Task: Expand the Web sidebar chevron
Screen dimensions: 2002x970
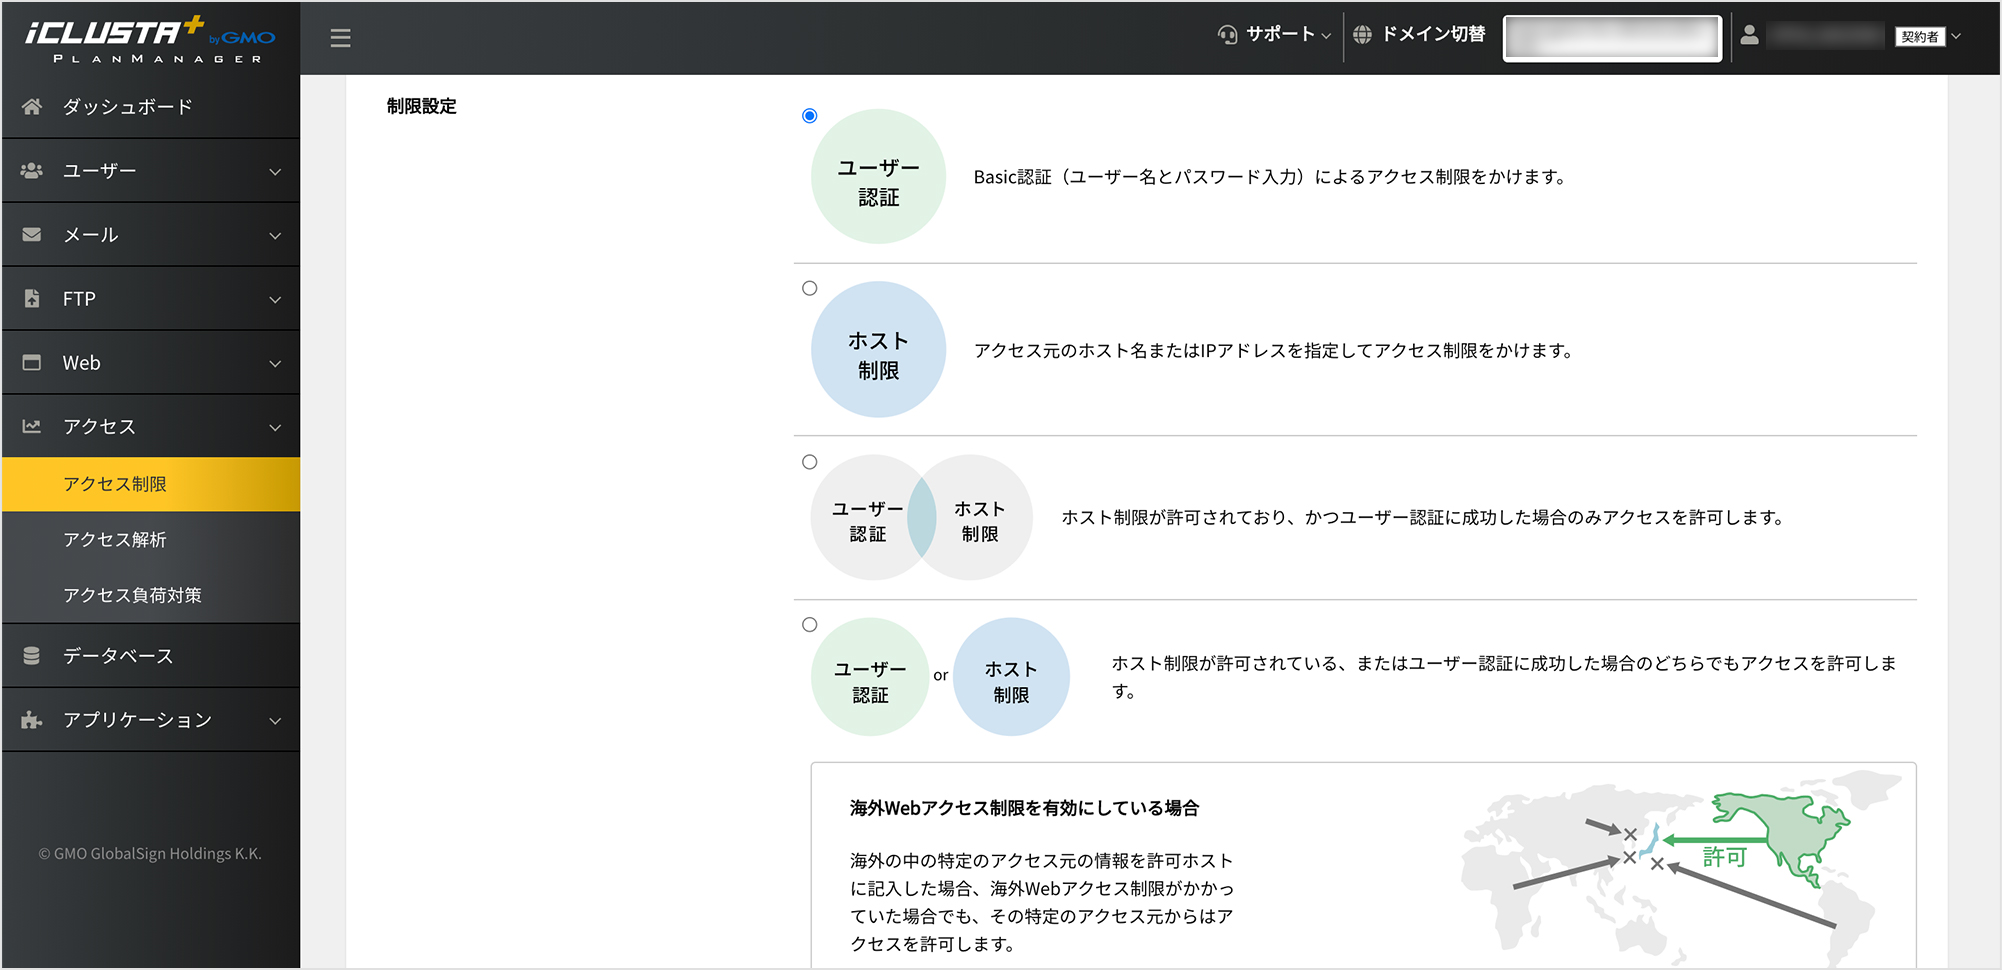Action: pos(275,364)
